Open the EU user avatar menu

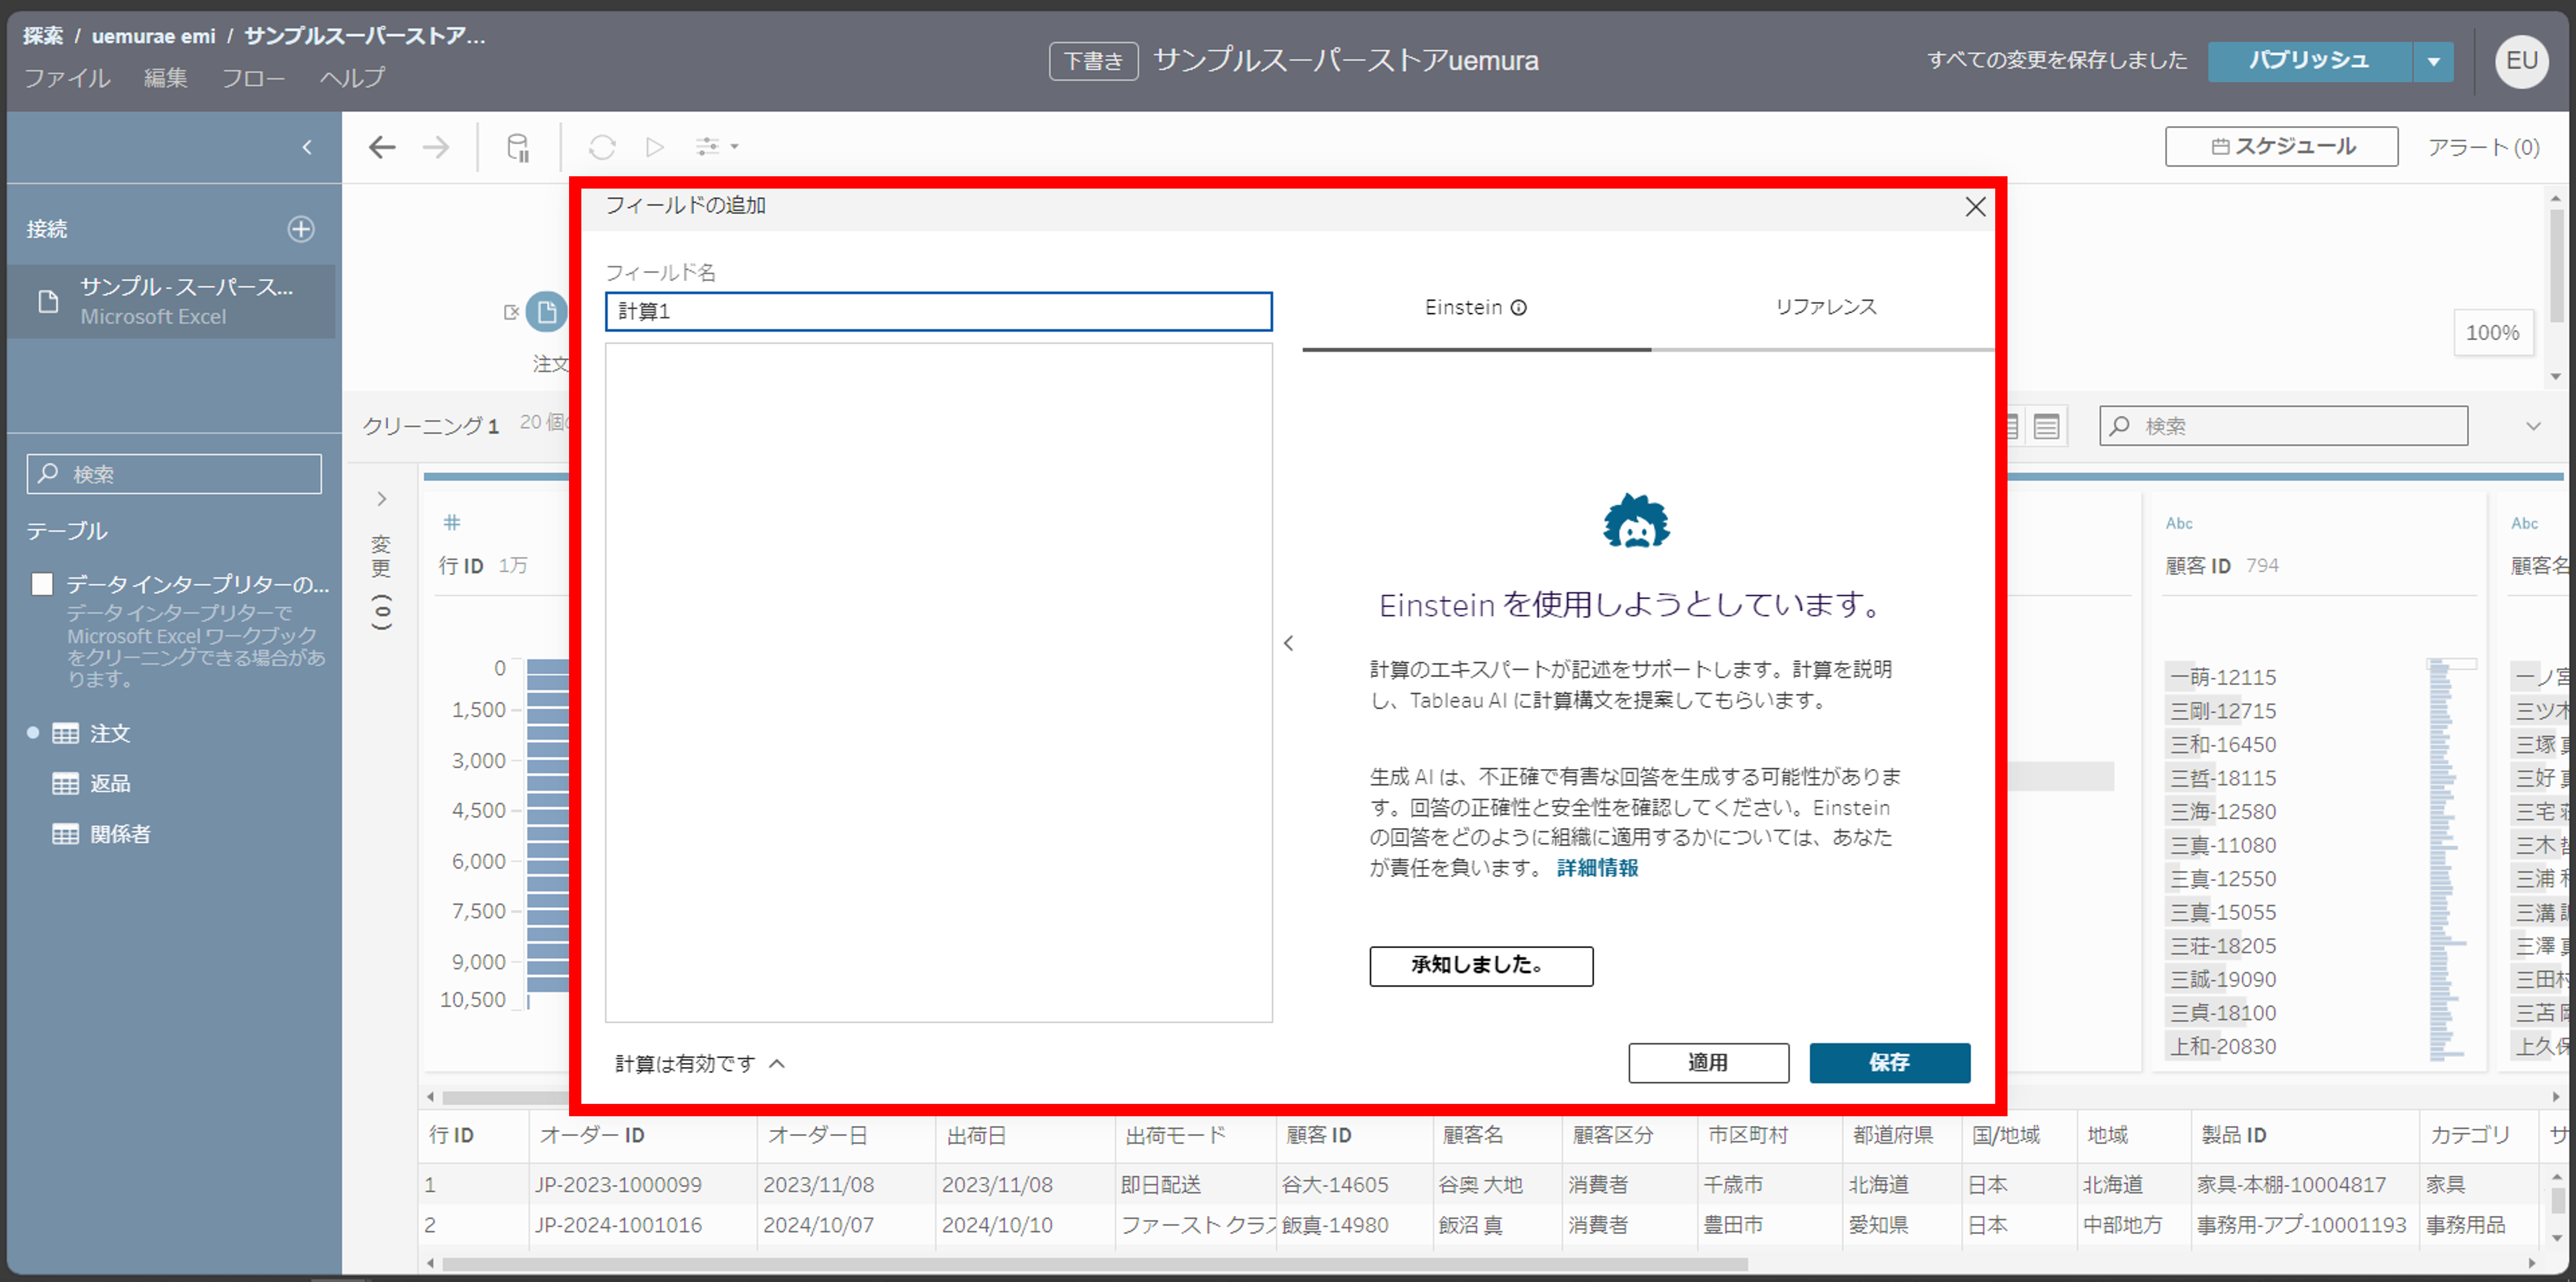(2522, 61)
